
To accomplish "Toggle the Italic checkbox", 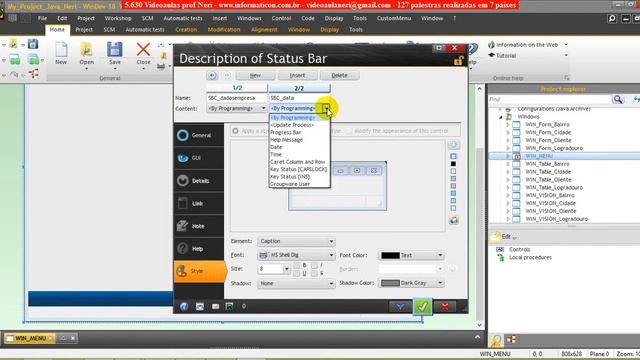I will pos(314,265).
